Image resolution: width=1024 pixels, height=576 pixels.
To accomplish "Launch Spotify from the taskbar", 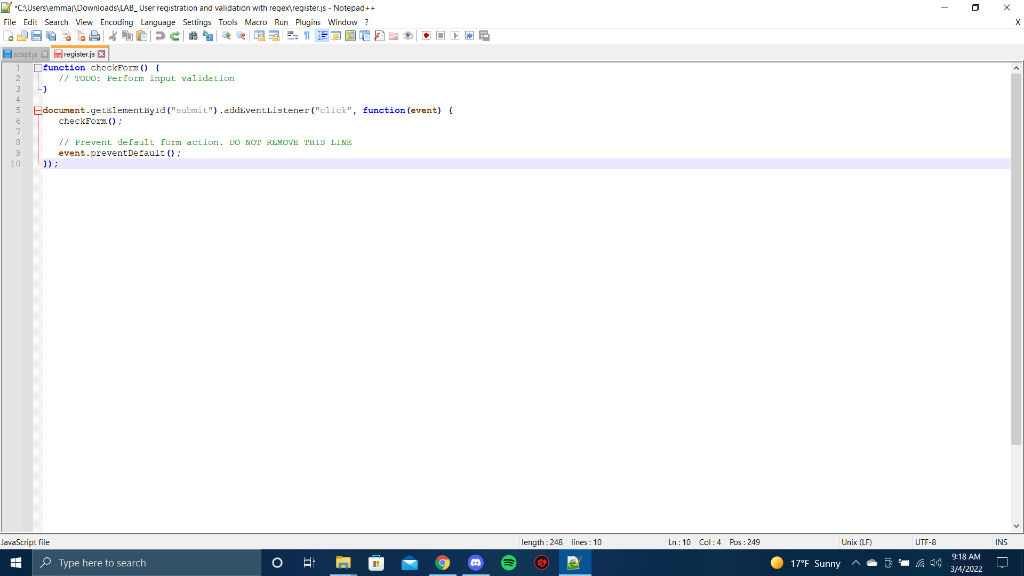I will tap(508, 562).
